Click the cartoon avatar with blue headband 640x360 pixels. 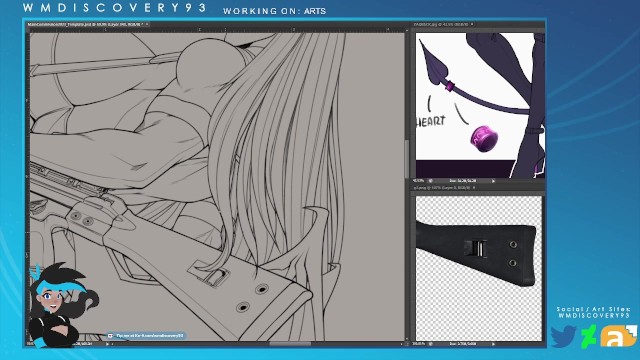click(x=62, y=304)
